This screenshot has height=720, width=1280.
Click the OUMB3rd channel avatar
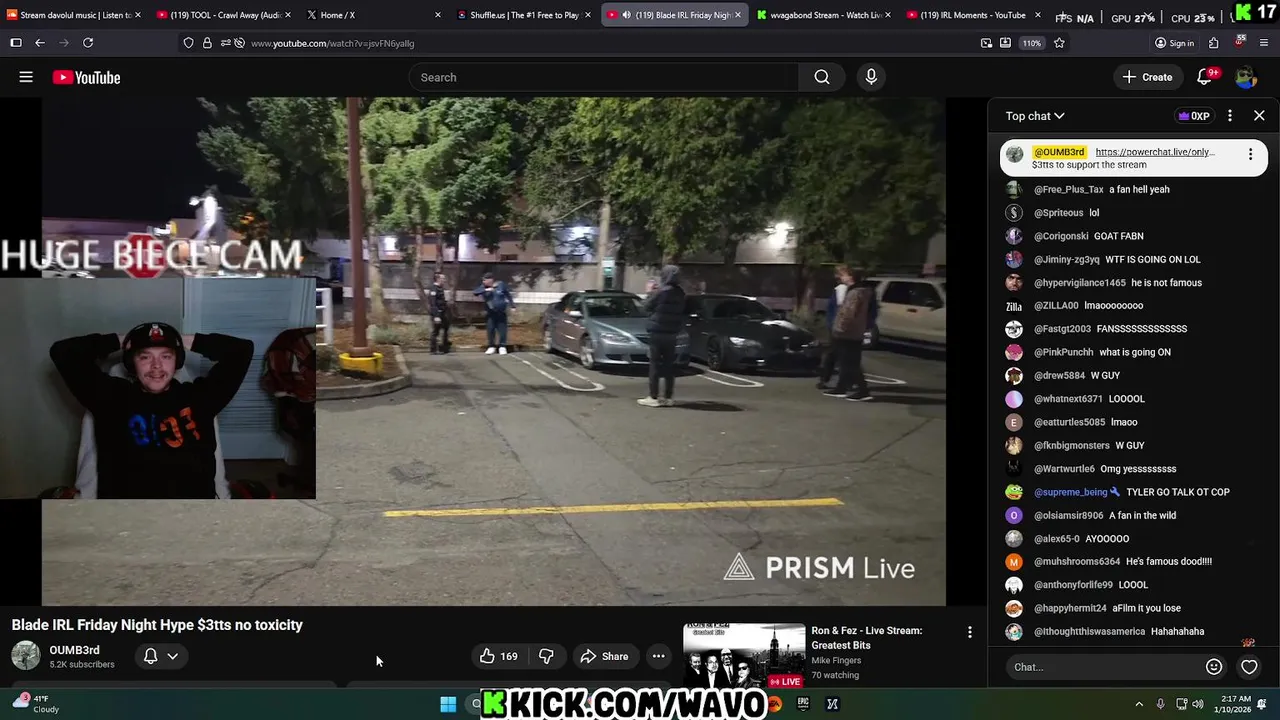(x=25, y=656)
